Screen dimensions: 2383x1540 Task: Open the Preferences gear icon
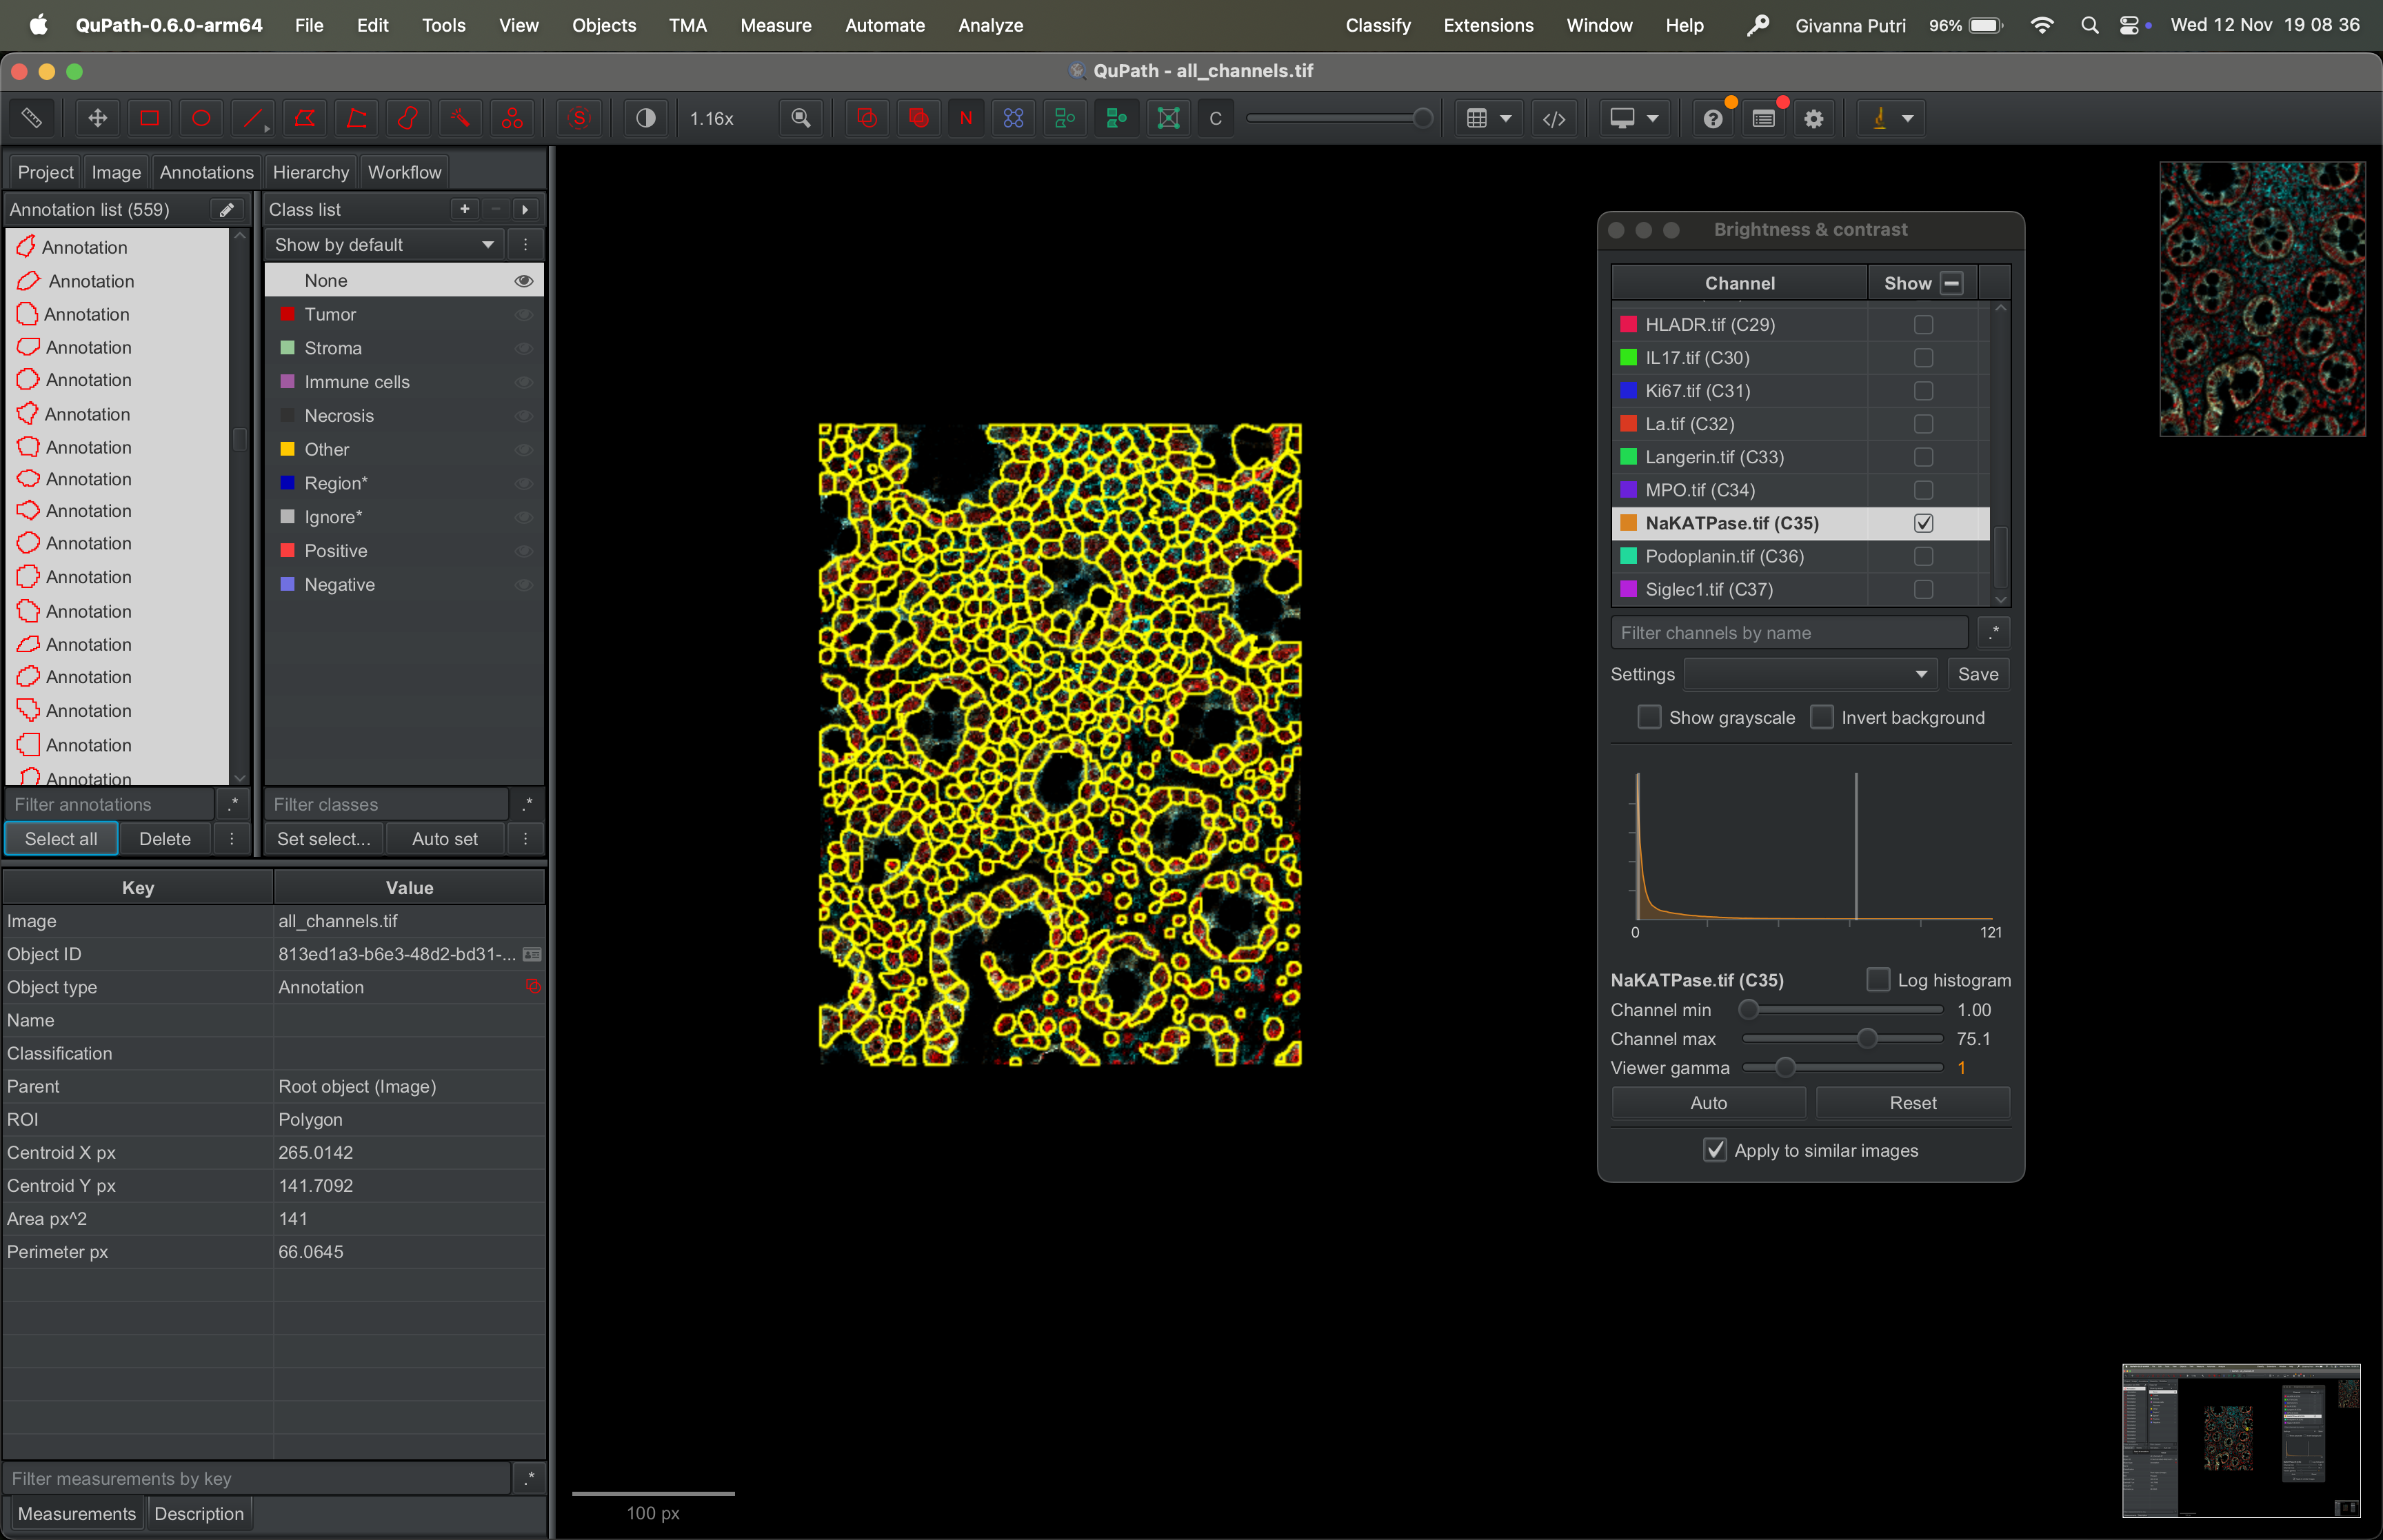click(x=1813, y=118)
